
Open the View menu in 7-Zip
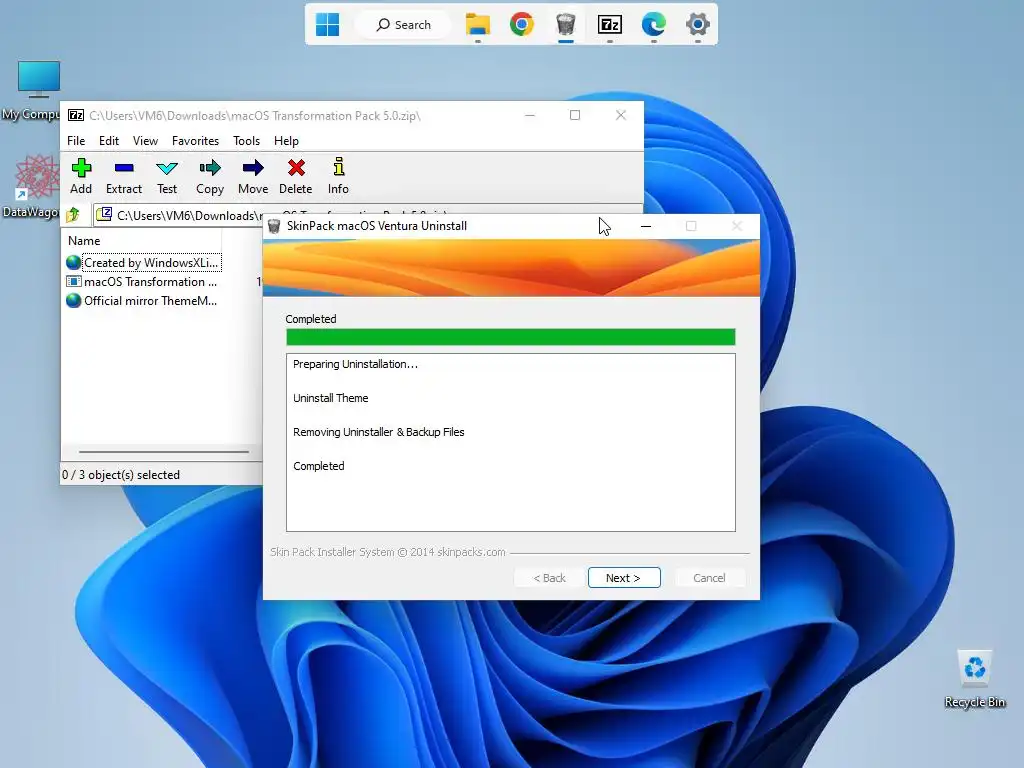pyautogui.click(x=145, y=140)
